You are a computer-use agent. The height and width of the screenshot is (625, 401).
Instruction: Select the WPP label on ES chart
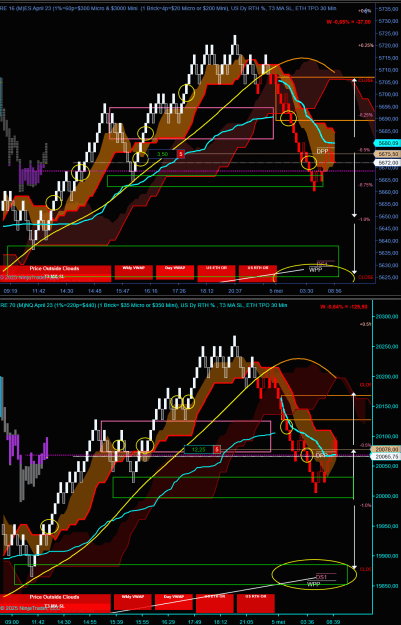click(315, 269)
